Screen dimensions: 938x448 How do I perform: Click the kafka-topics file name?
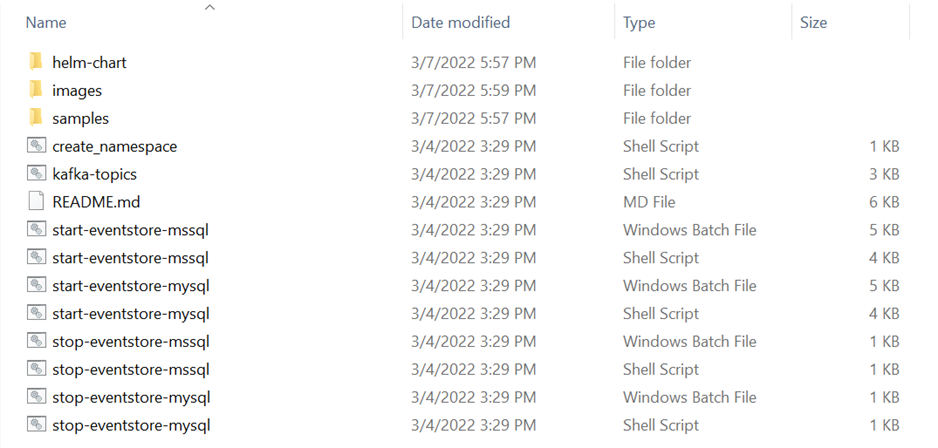pyautogui.click(x=94, y=174)
